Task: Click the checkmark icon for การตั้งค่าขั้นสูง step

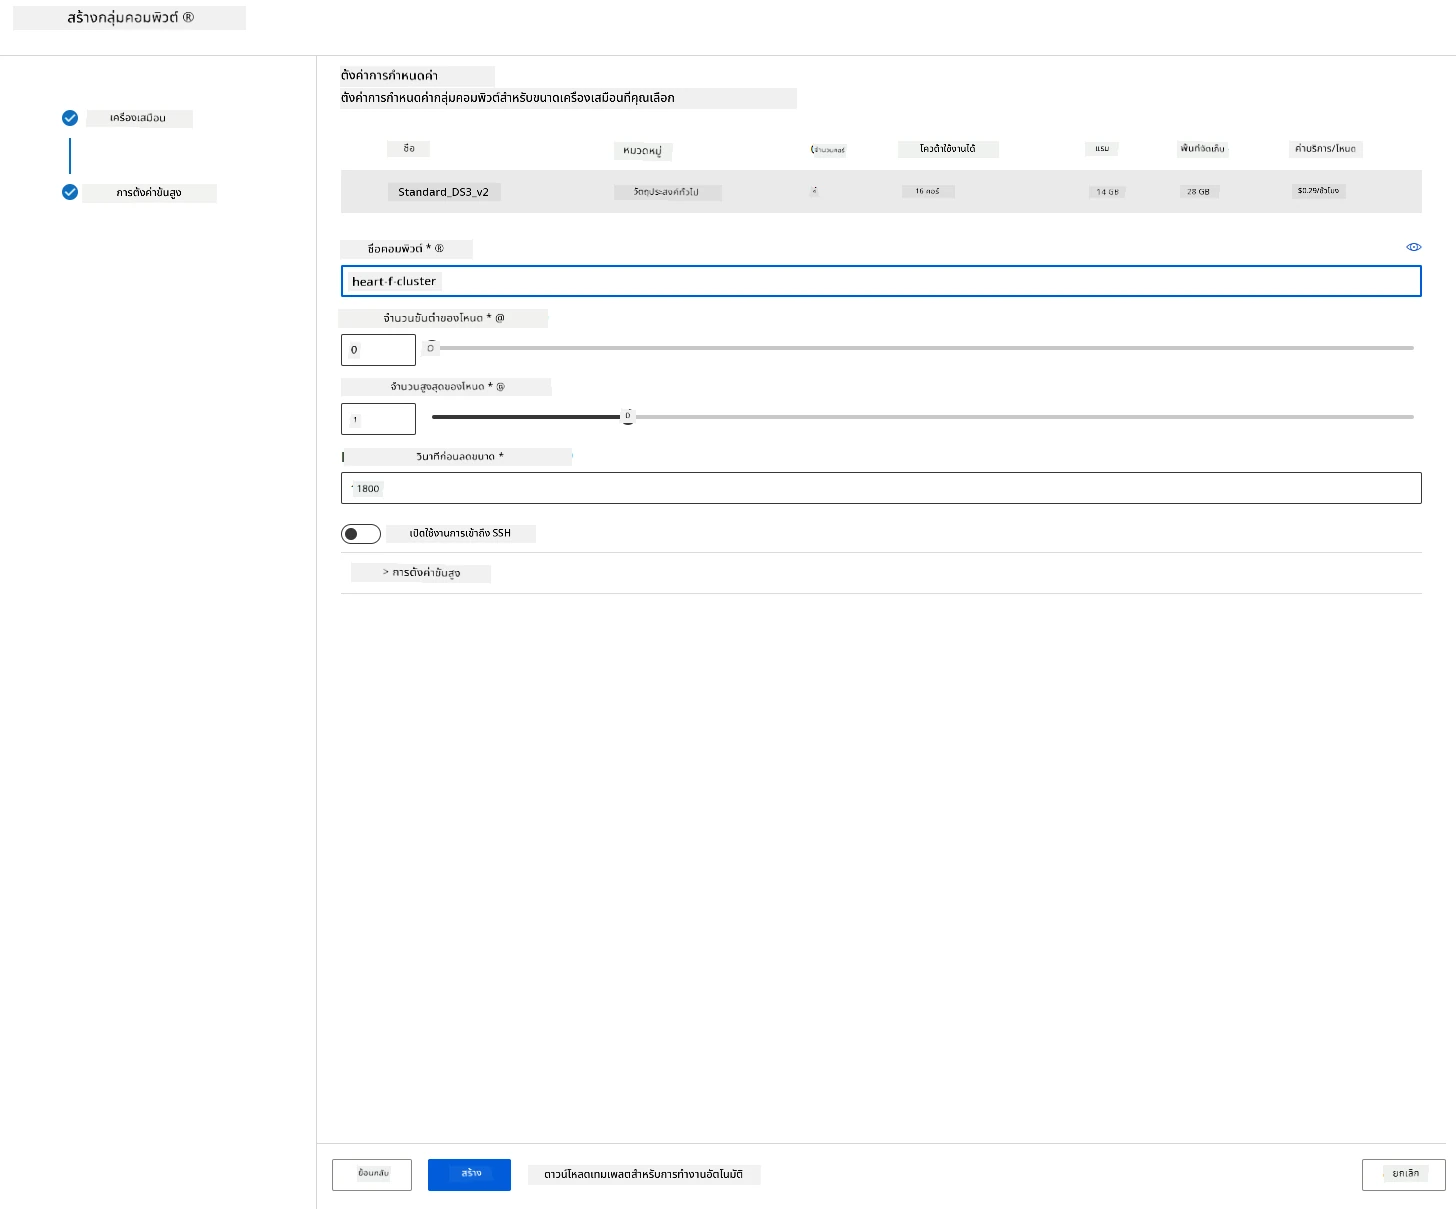Action: coord(70,192)
